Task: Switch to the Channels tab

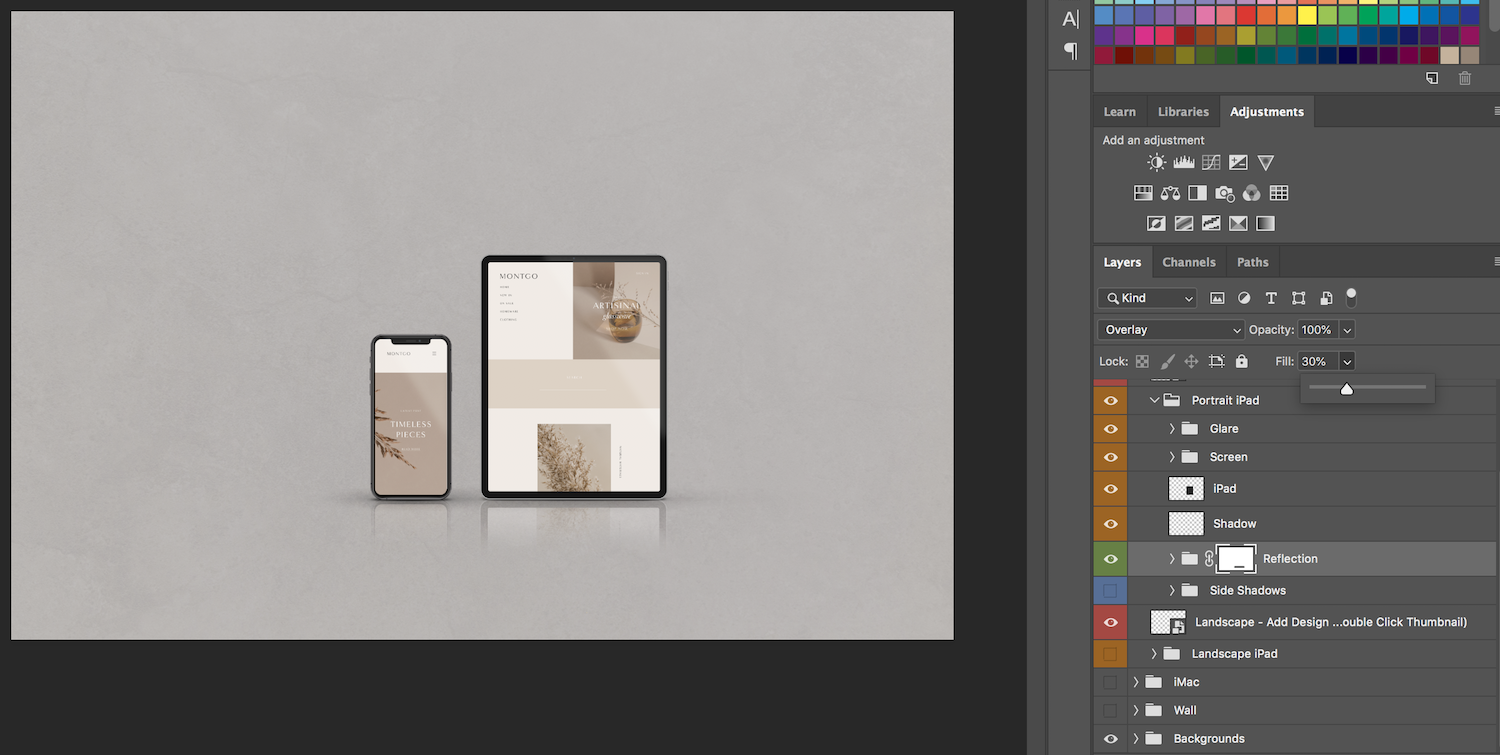Action: coord(1188,262)
